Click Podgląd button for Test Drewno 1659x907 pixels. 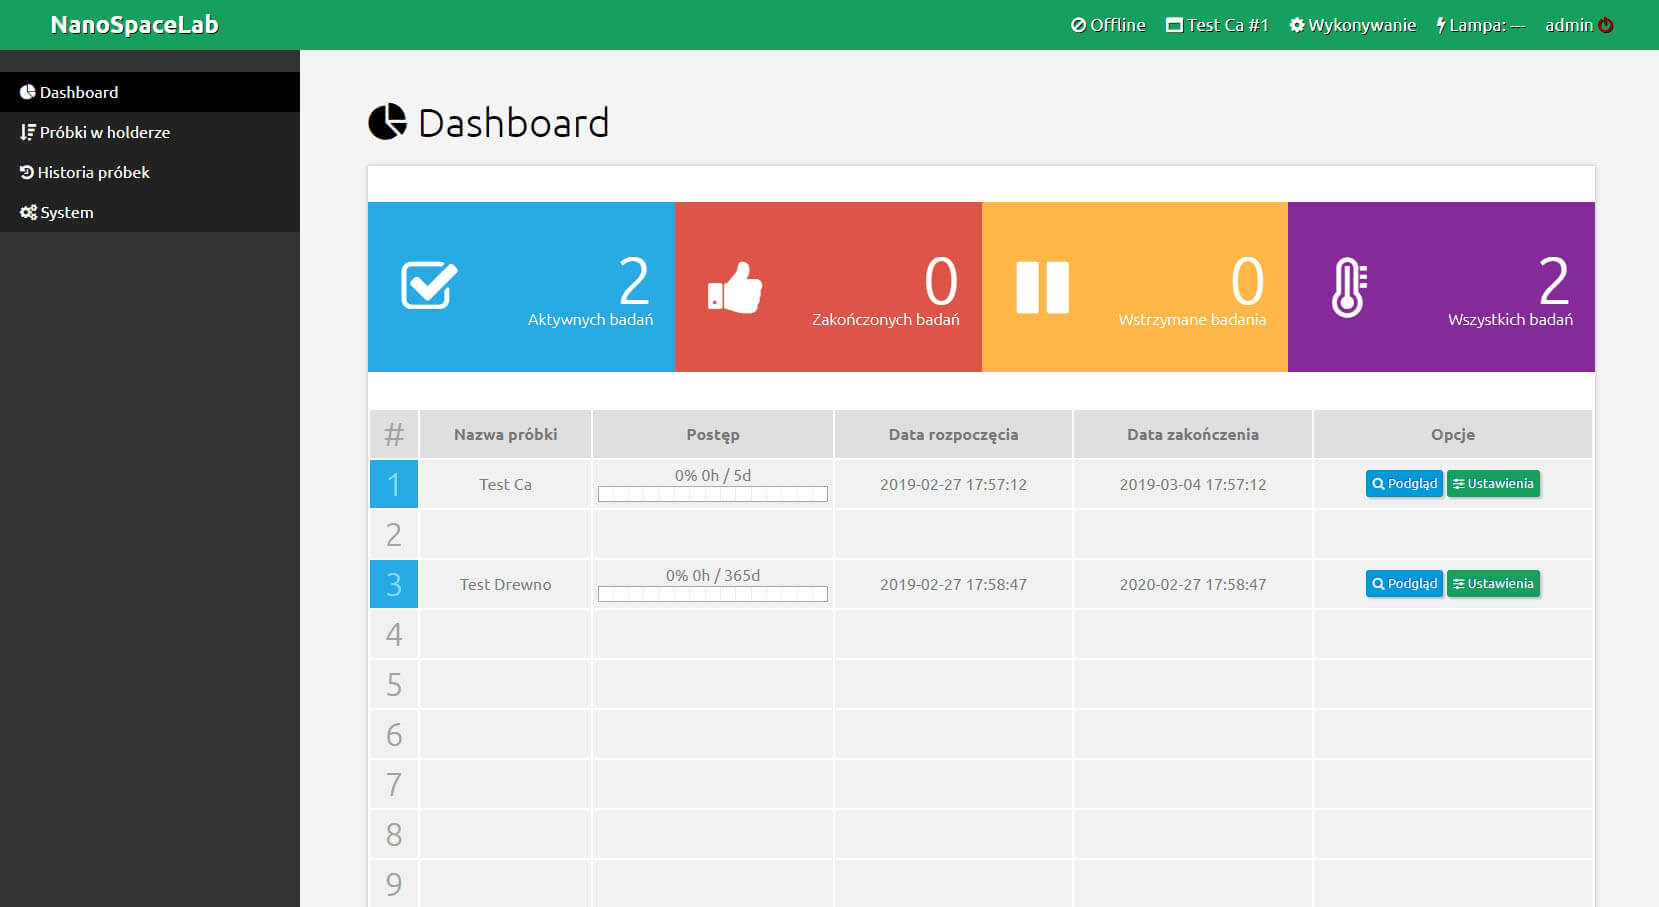1404,584
